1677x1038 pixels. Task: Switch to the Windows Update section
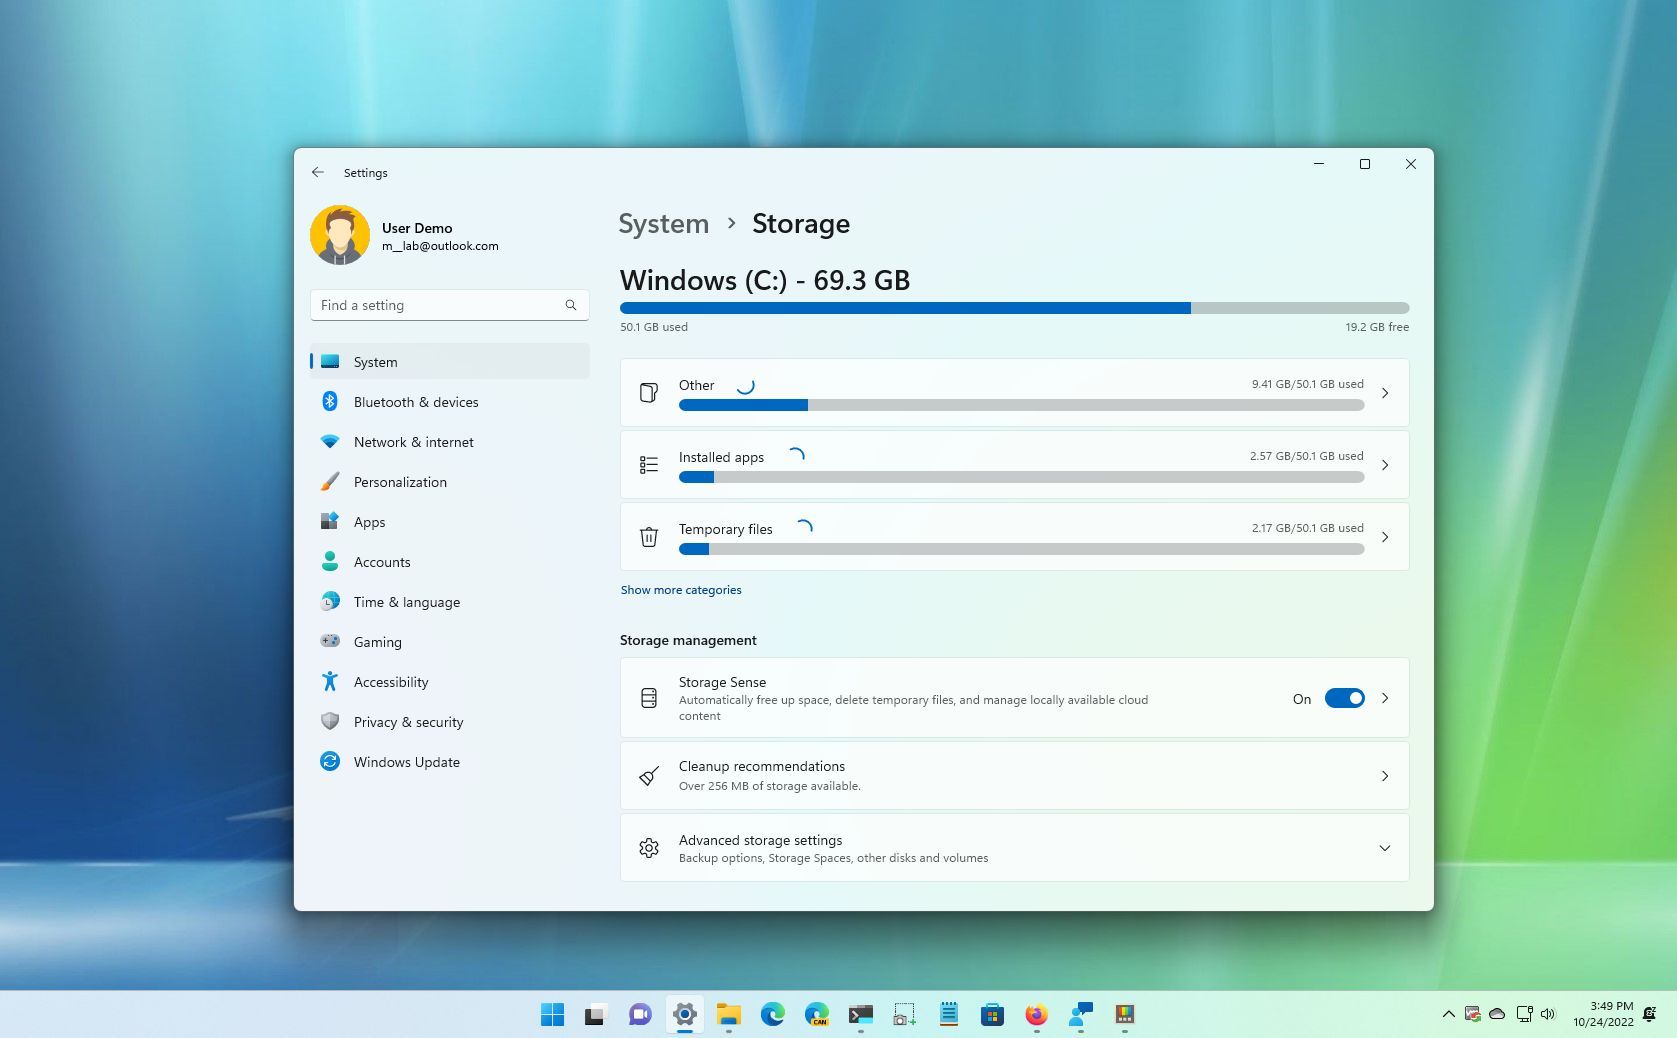pyautogui.click(x=406, y=761)
